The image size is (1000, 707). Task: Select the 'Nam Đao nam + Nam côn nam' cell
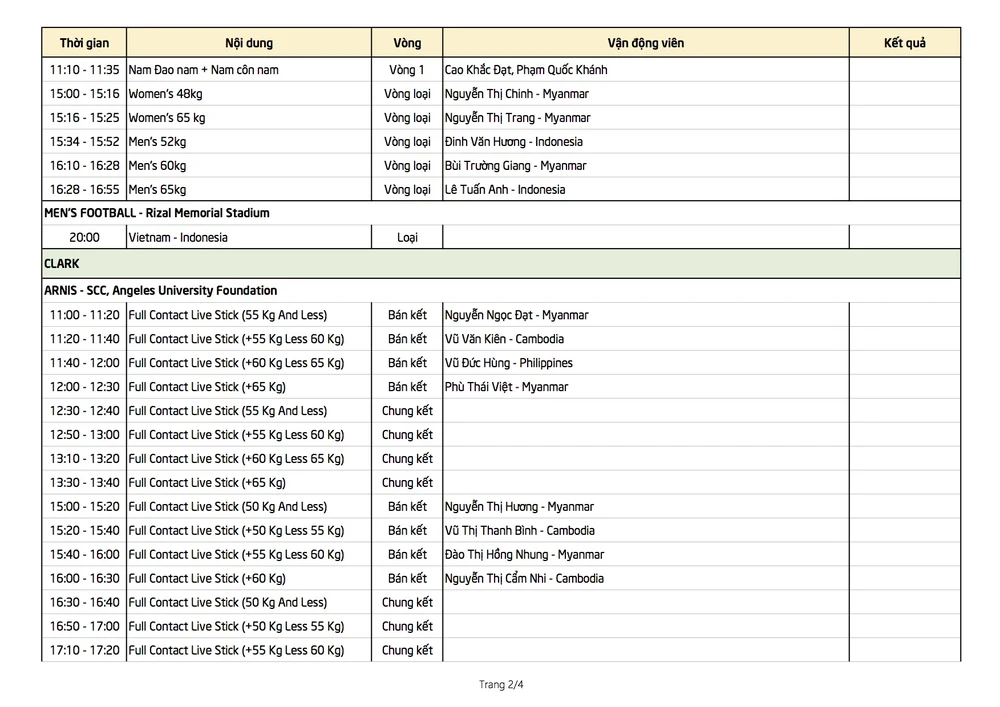point(204,70)
